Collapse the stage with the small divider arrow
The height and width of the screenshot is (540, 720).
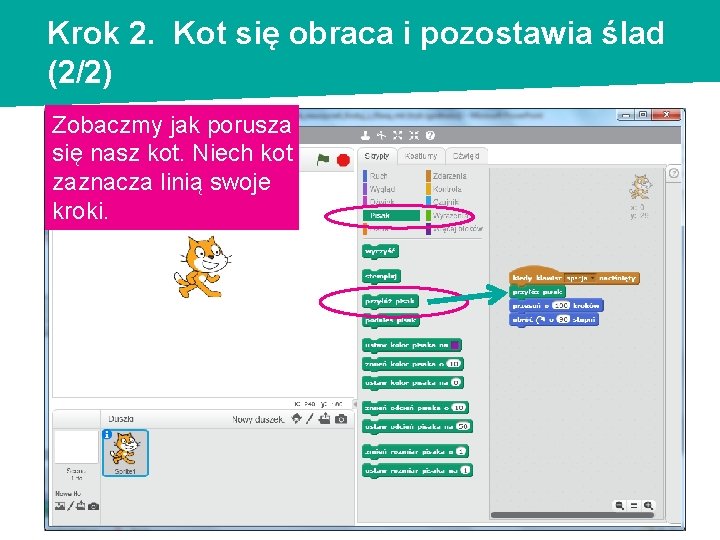pos(354,404)
